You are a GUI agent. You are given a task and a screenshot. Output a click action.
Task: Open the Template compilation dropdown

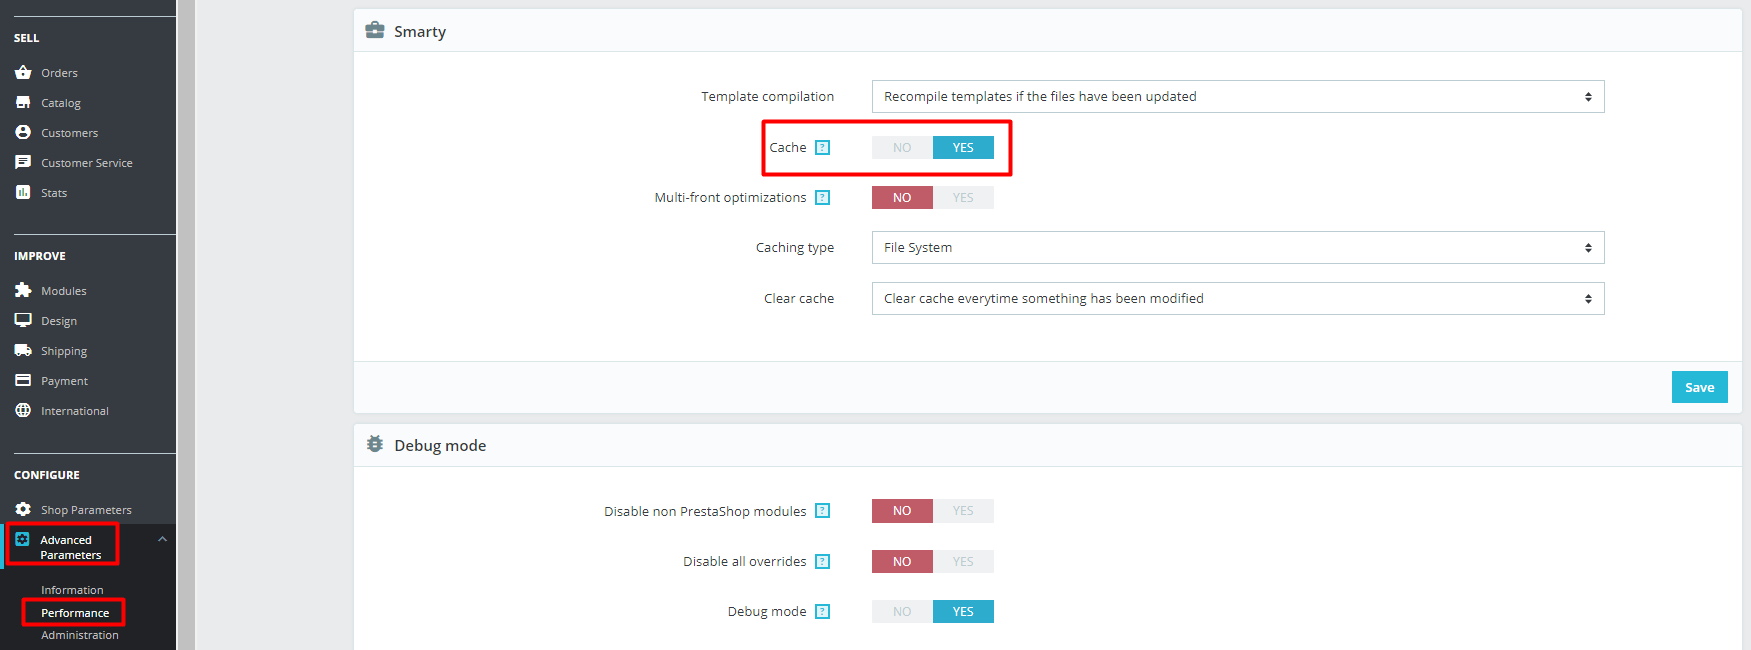[x=1237, y=97]
